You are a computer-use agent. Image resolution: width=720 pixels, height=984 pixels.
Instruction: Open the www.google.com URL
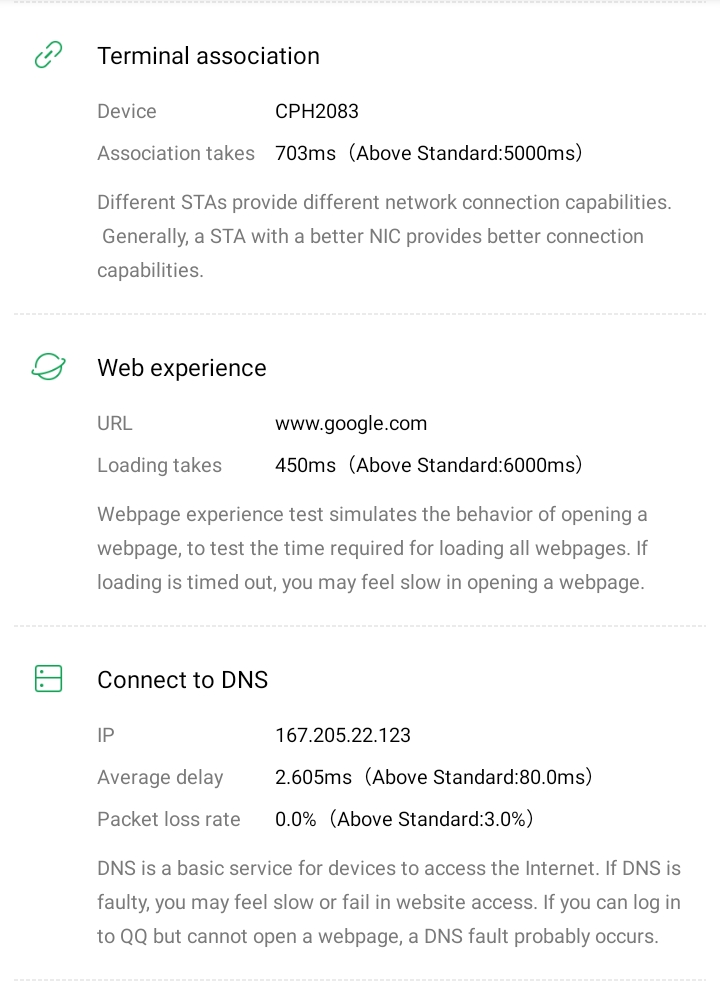(351, 423)
